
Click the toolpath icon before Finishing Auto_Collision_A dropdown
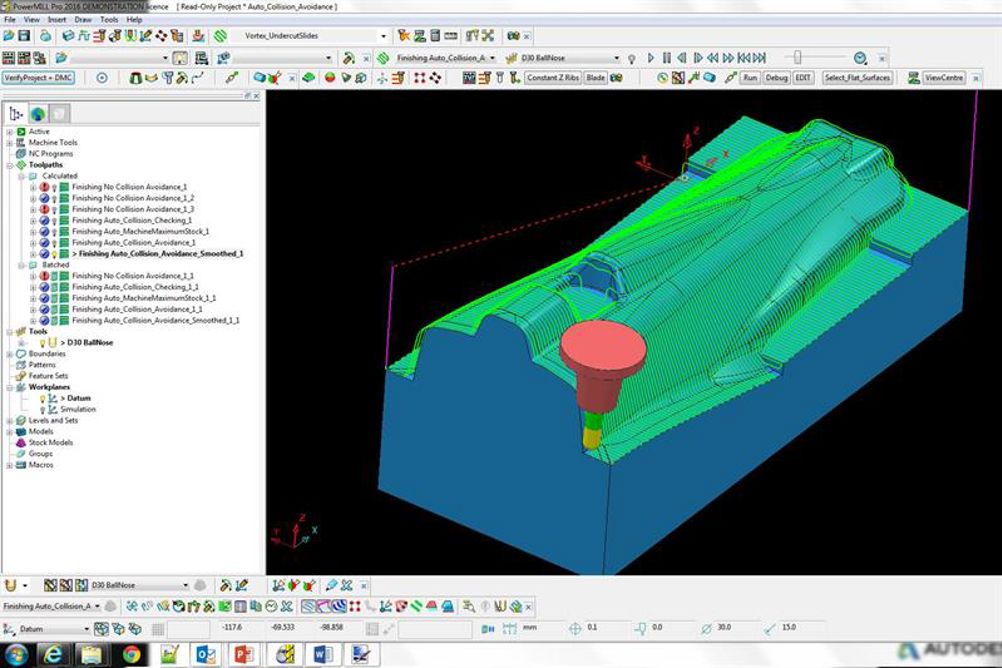[383, 58]
